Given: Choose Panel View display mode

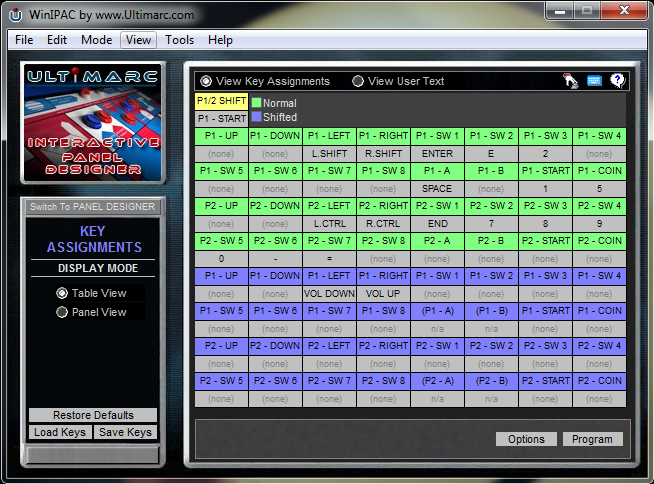Looking at the screenshot, I should pyautogui.click(x=63, y=312).
